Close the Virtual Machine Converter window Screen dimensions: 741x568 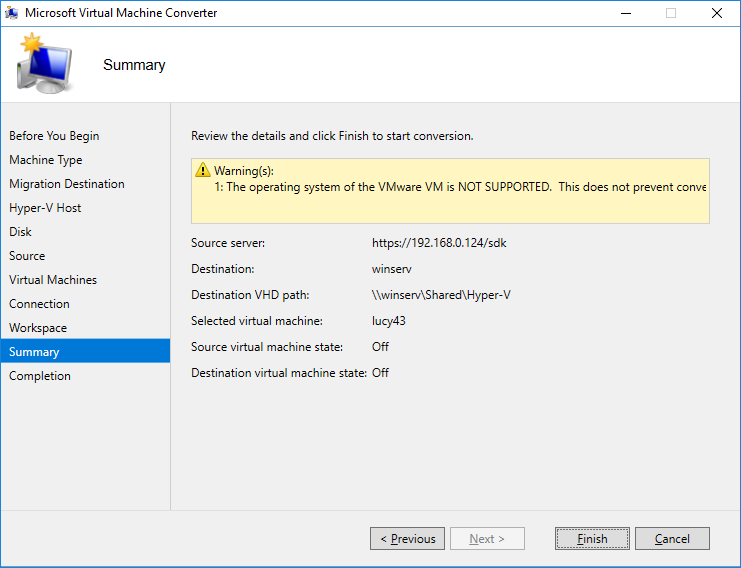[717, 13]
